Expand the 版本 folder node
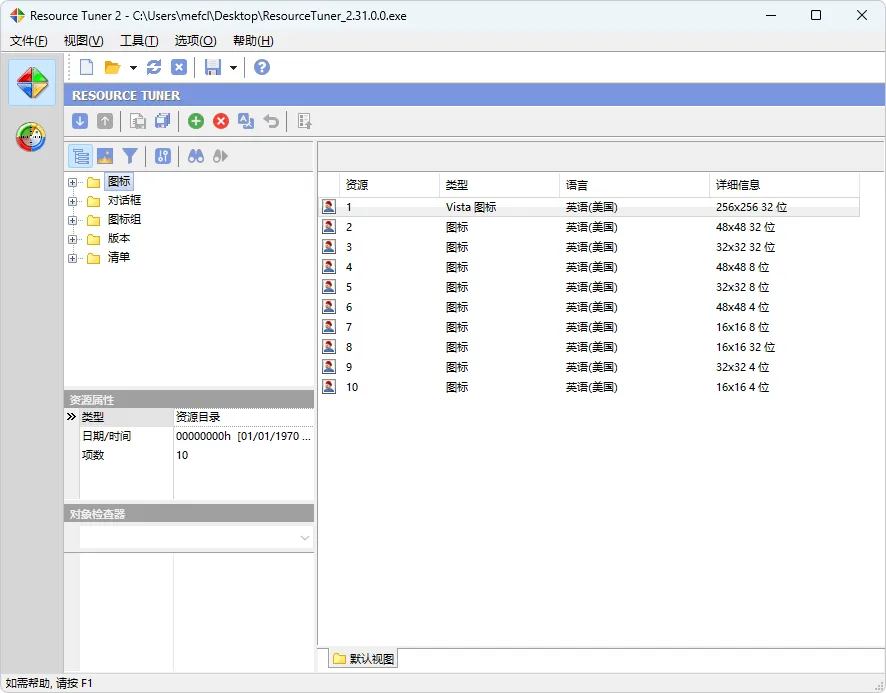 (72, 240)
